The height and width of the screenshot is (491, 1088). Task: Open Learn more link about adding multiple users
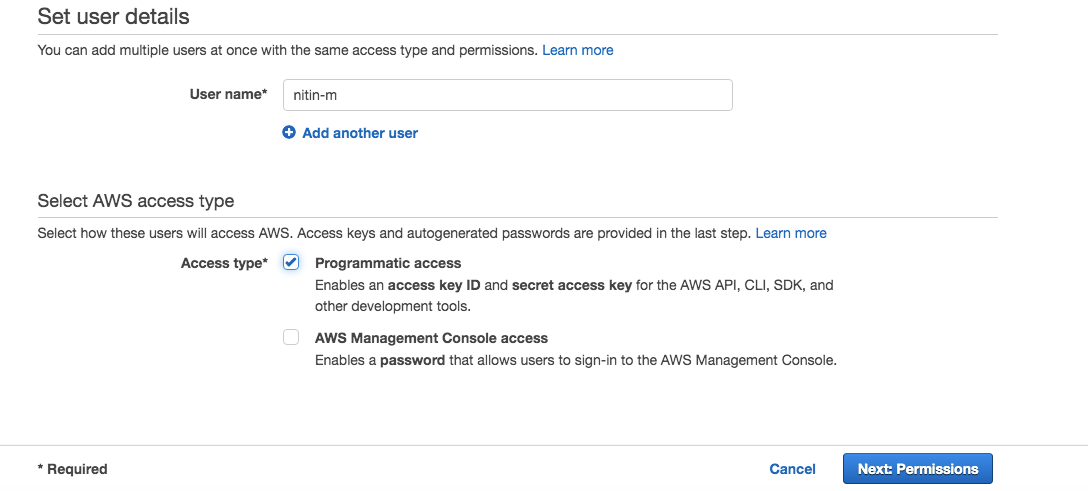577,50
